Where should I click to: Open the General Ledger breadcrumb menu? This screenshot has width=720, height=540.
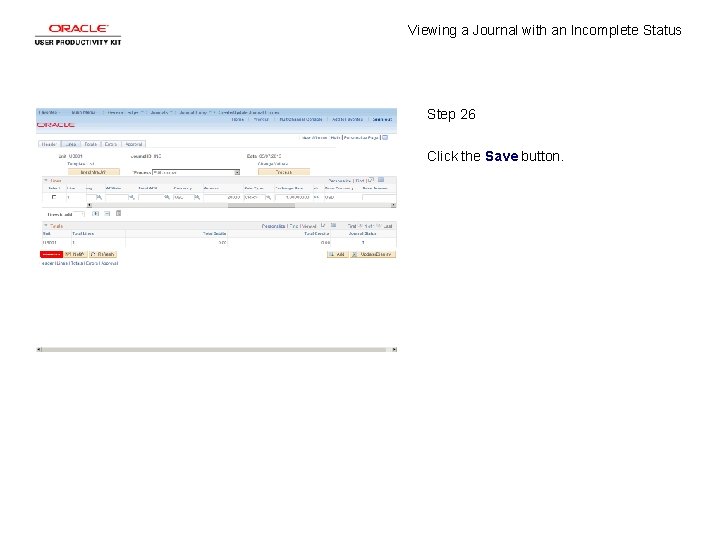(x=125, y=112)
